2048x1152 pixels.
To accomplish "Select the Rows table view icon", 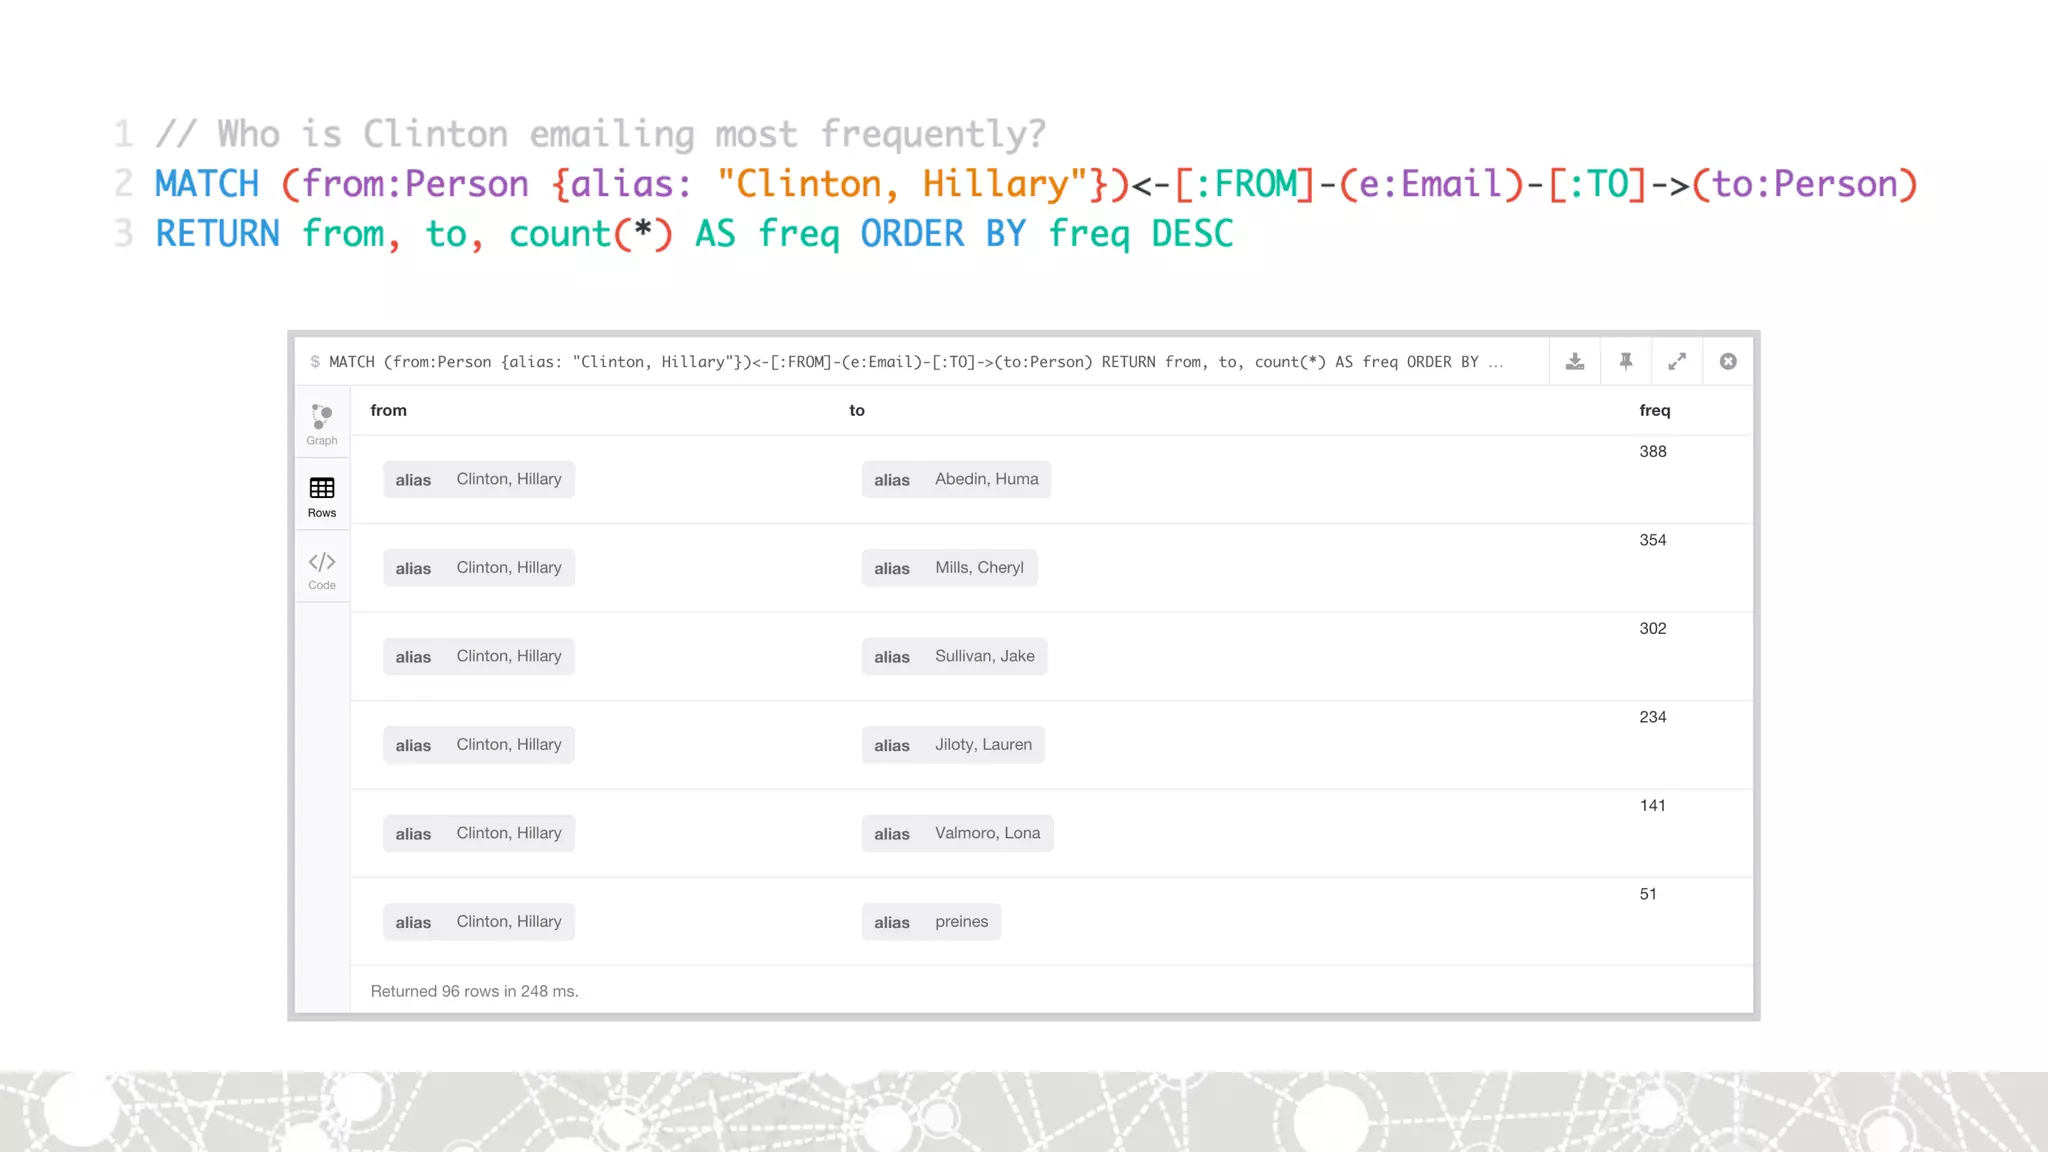I will click(321, 496).
